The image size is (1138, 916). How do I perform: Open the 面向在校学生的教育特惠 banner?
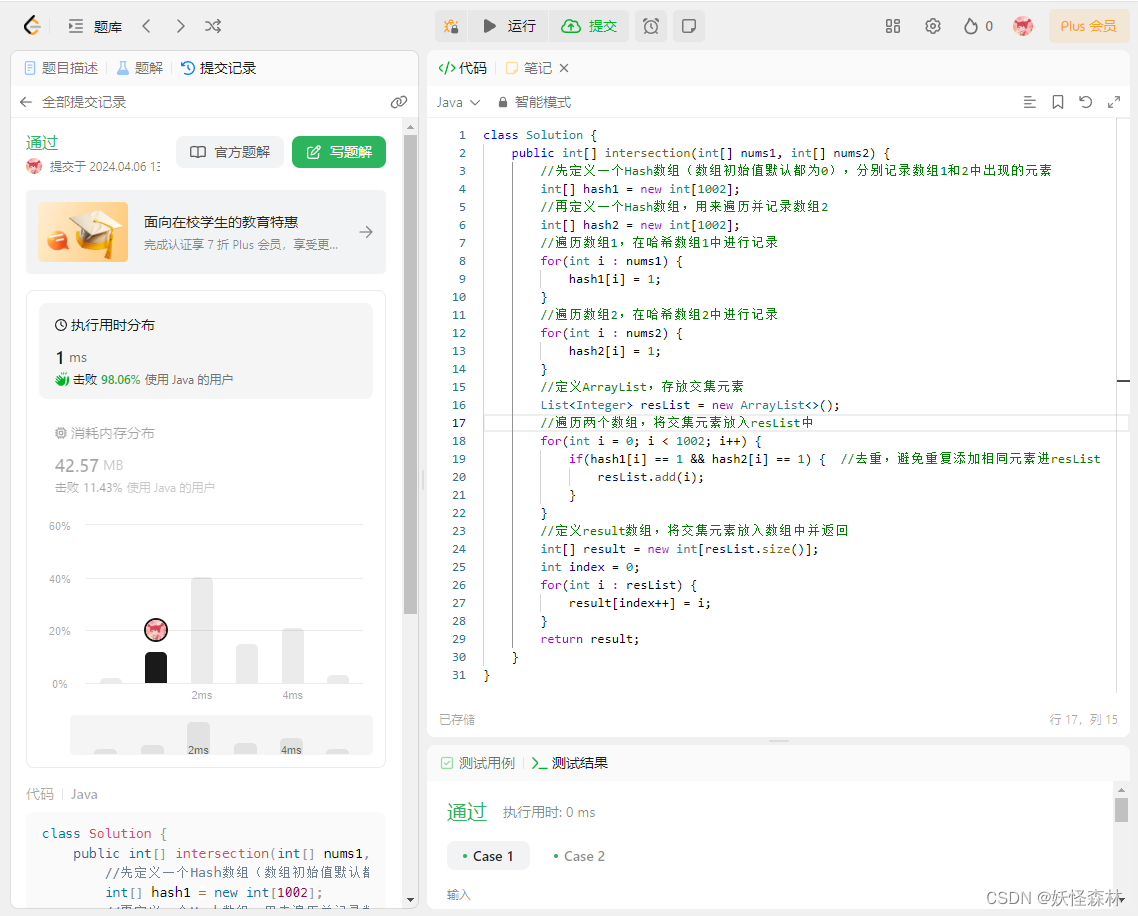[x=205, y=232]
